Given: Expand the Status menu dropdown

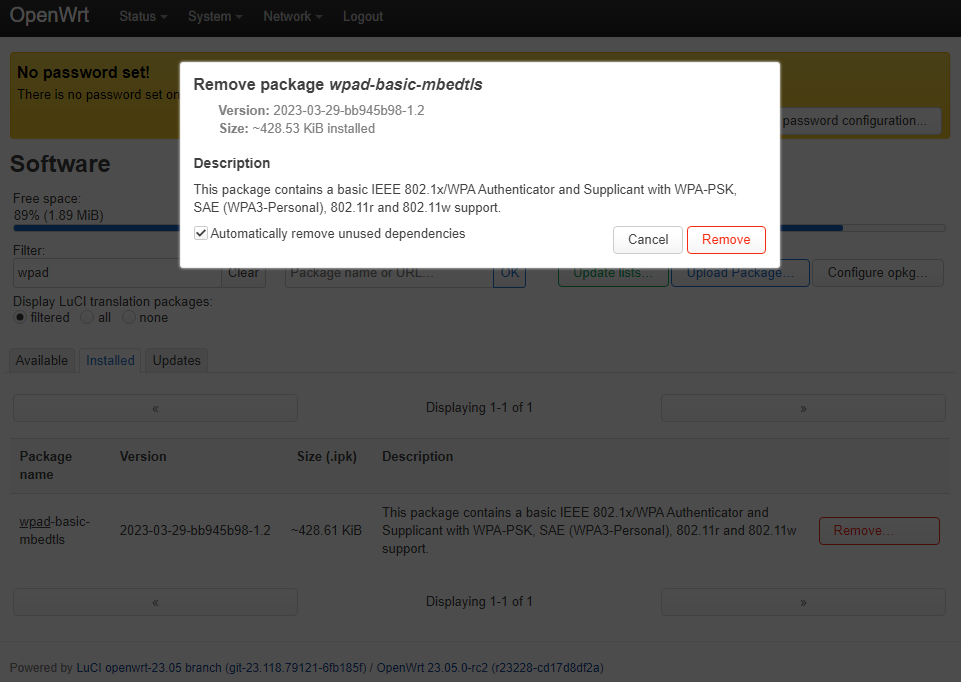Looking at the screenshot, I should tap(141, 16).
